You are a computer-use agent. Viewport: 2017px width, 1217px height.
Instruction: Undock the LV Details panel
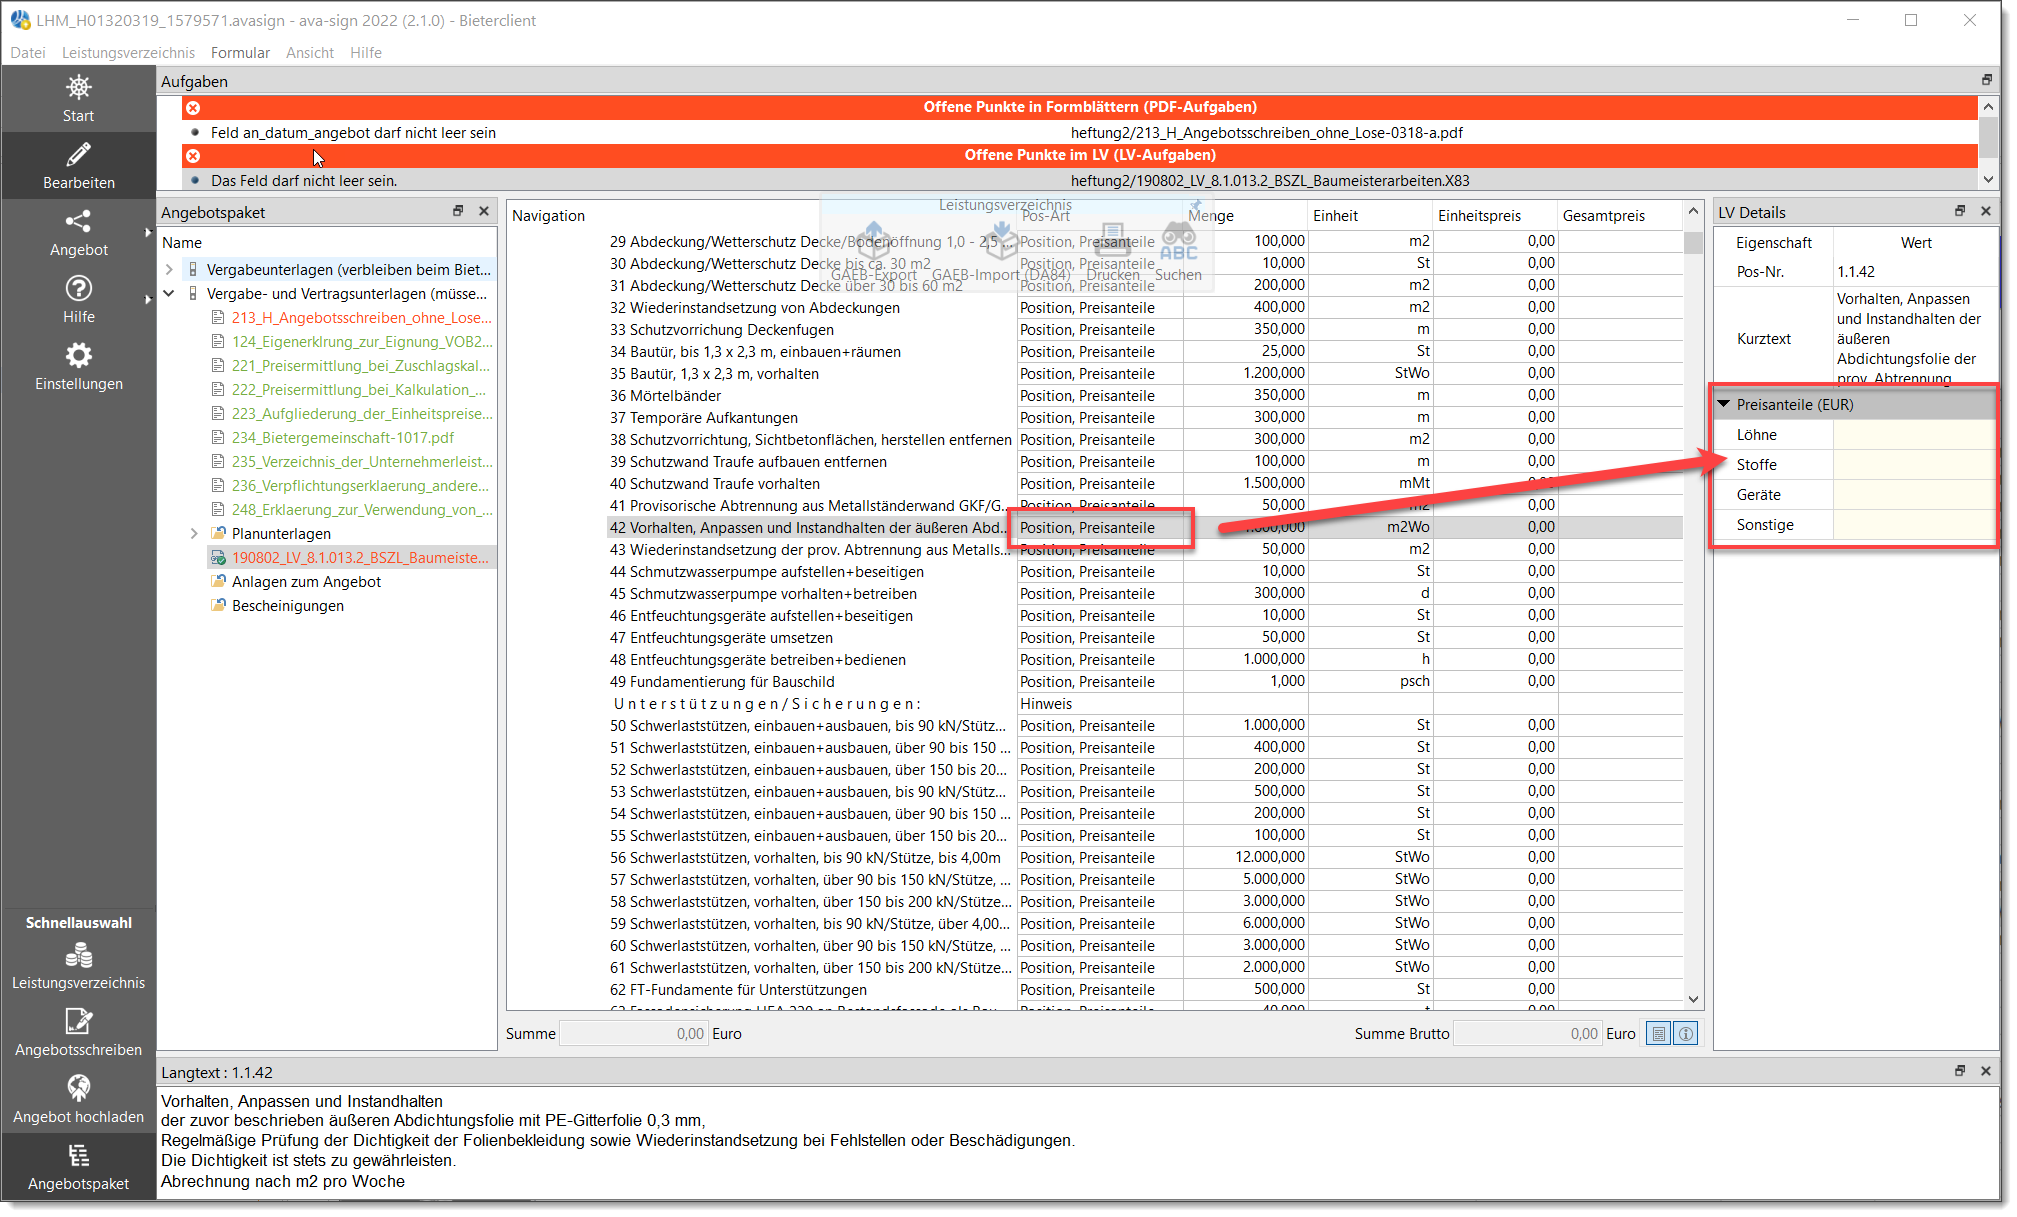1960,211
